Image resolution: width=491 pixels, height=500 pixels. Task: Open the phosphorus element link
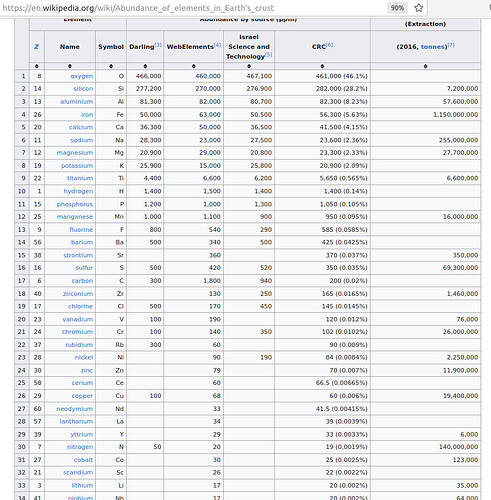pyautogui.click(x=75, y=204)
